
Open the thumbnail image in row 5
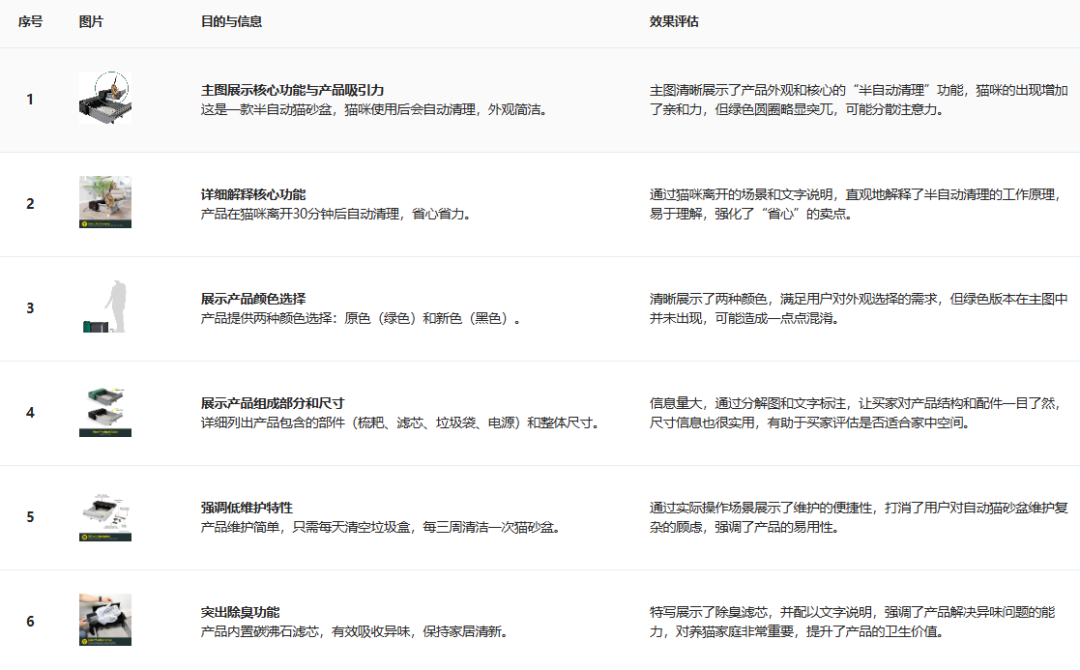pyautogui.click(x=105, y=516)
